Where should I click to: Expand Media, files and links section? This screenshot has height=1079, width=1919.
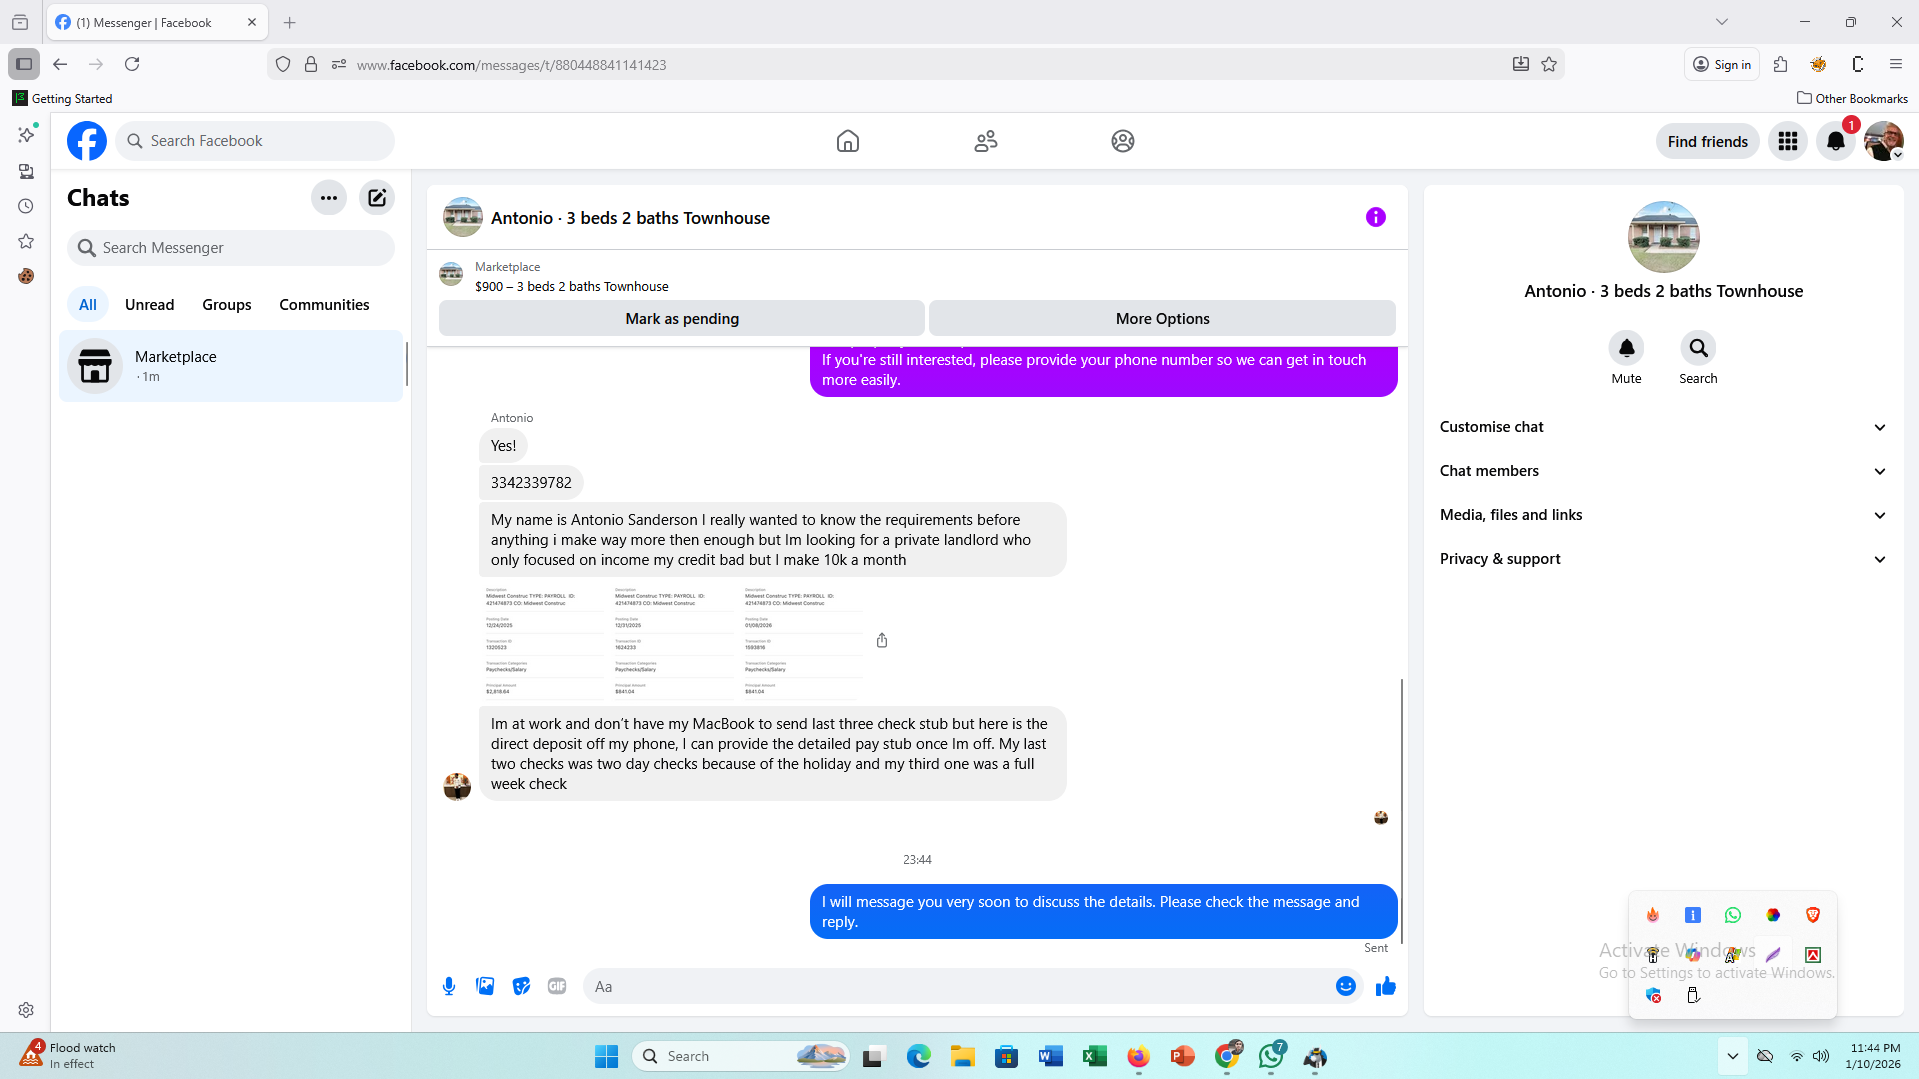(1664, 515)
